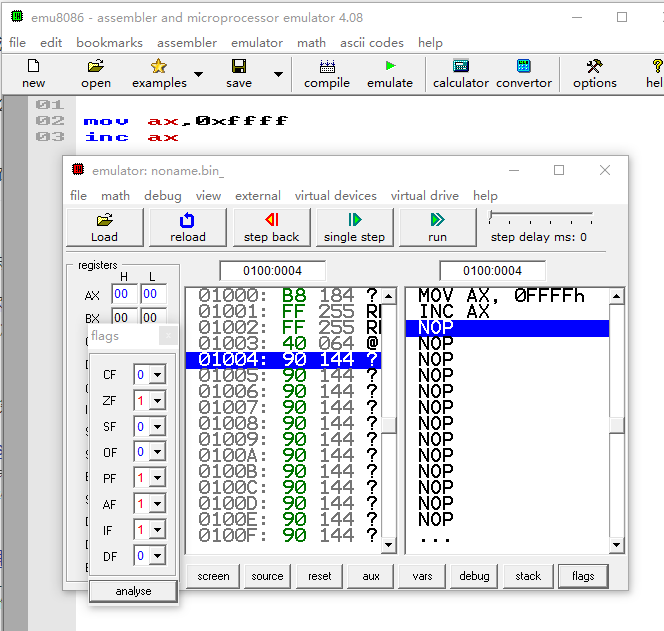Click the AX low byte register field

(153, 294)
